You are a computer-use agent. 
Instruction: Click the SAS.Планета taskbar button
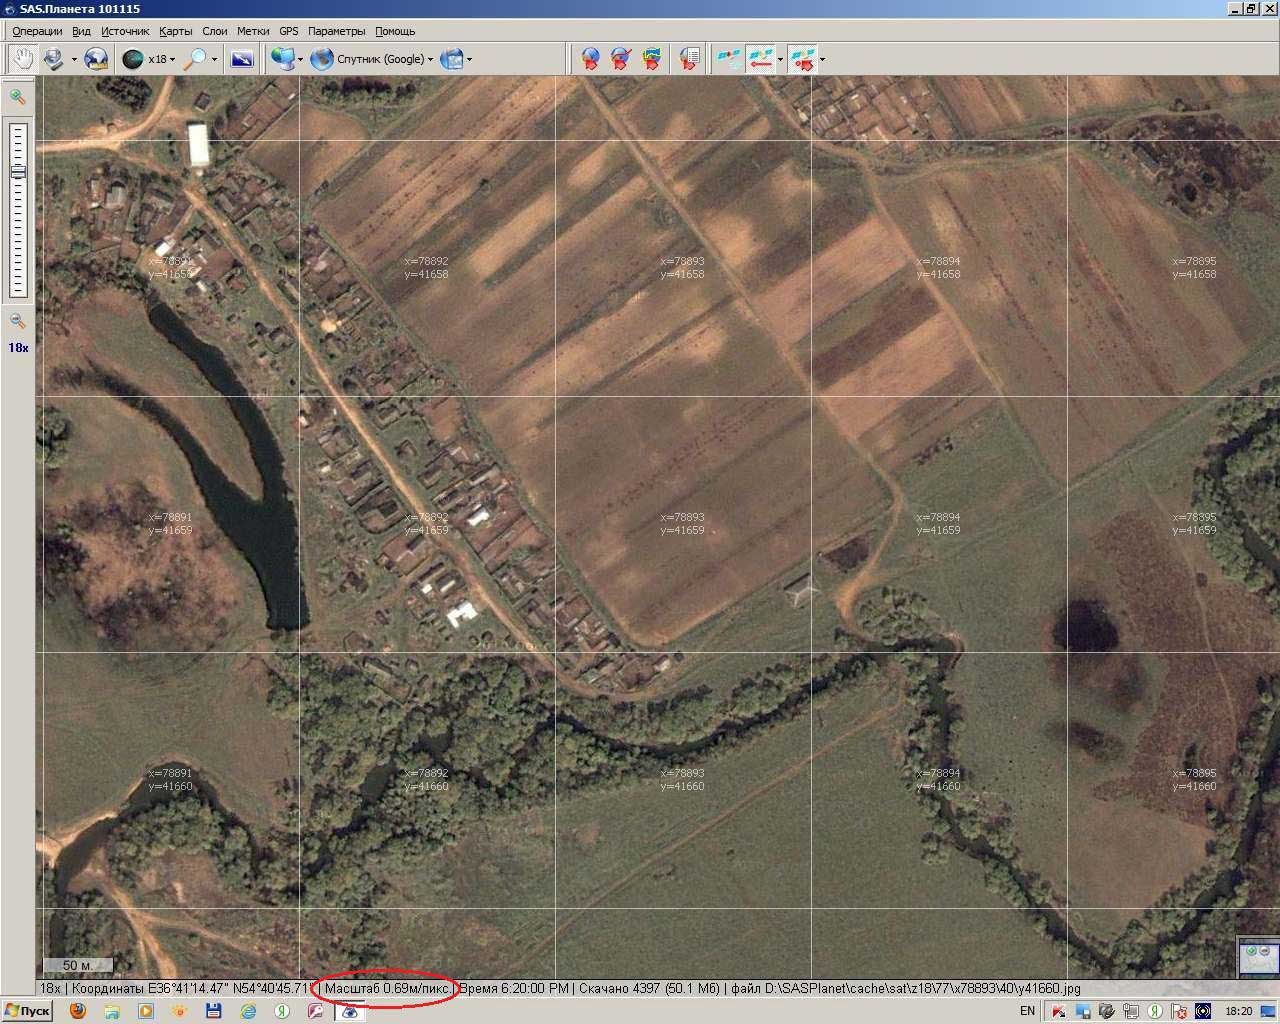click(x=350, y=1011)
